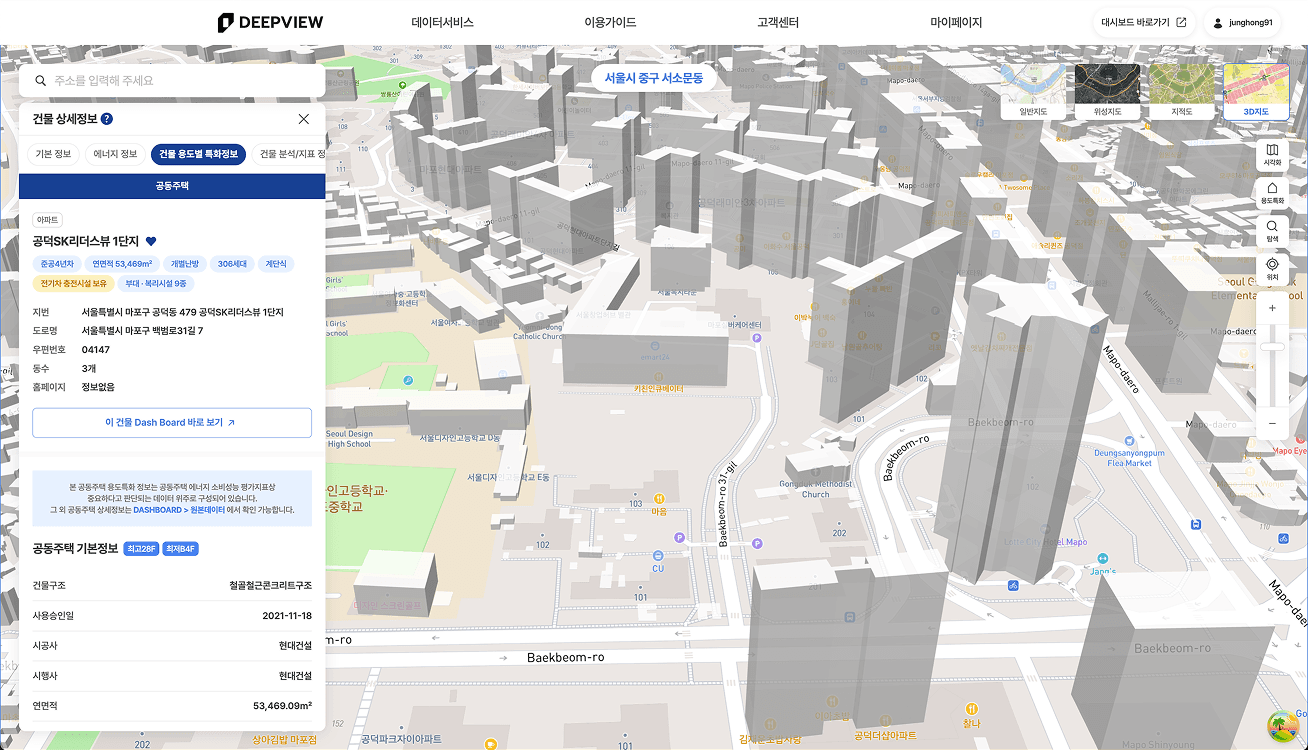The image size is (1308, 750).
Task: Switch map type to 위성지도
Action: tap(1107, 91)
